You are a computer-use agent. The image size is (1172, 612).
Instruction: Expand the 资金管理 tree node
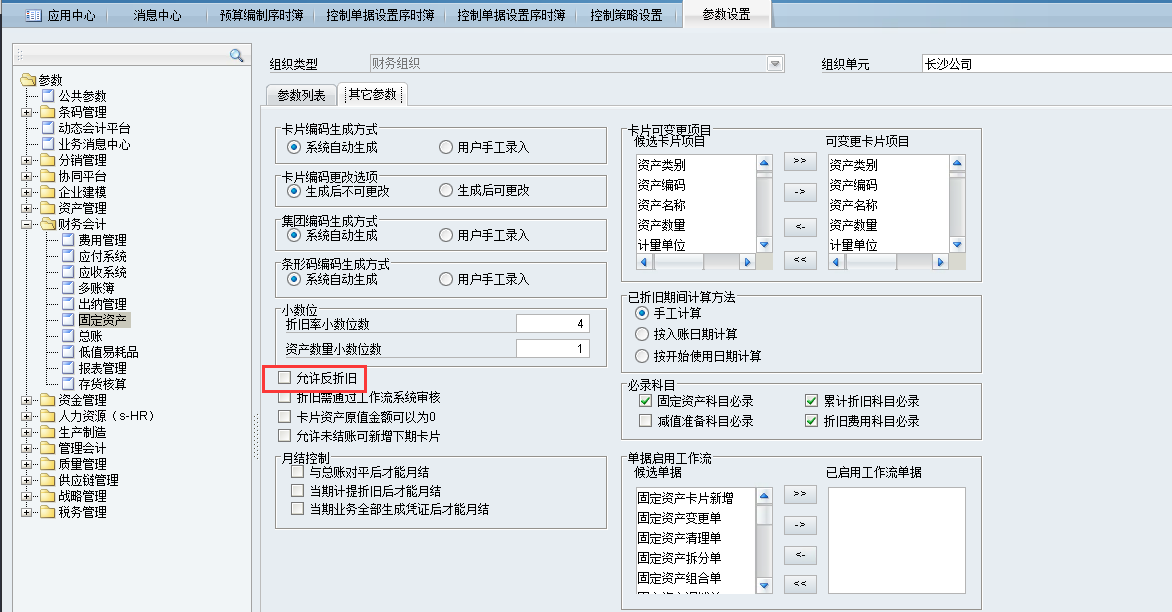[x=26, y=400]
